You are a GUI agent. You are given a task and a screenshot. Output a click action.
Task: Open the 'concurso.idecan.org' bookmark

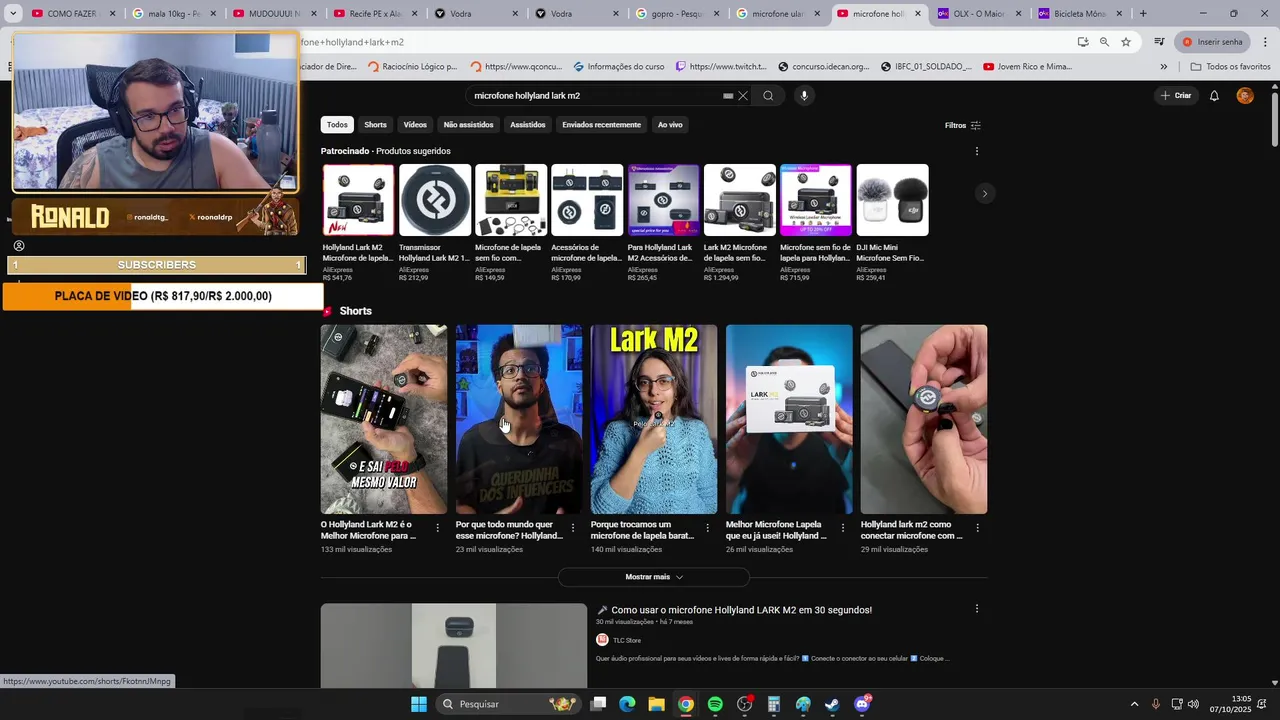(825, 67)
